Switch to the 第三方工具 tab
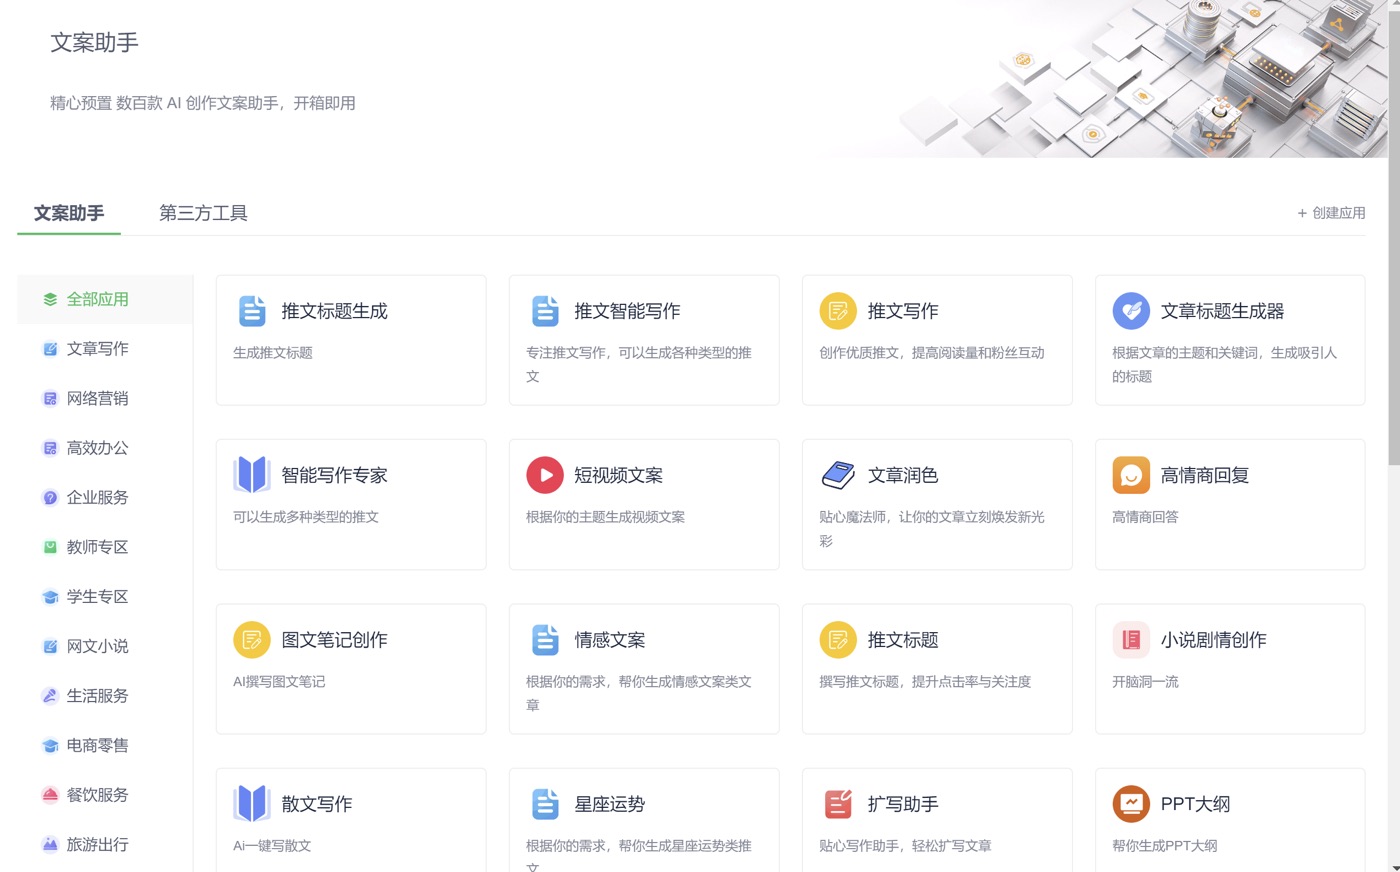This screenshot has width=1400, height=872. point(203,213)
